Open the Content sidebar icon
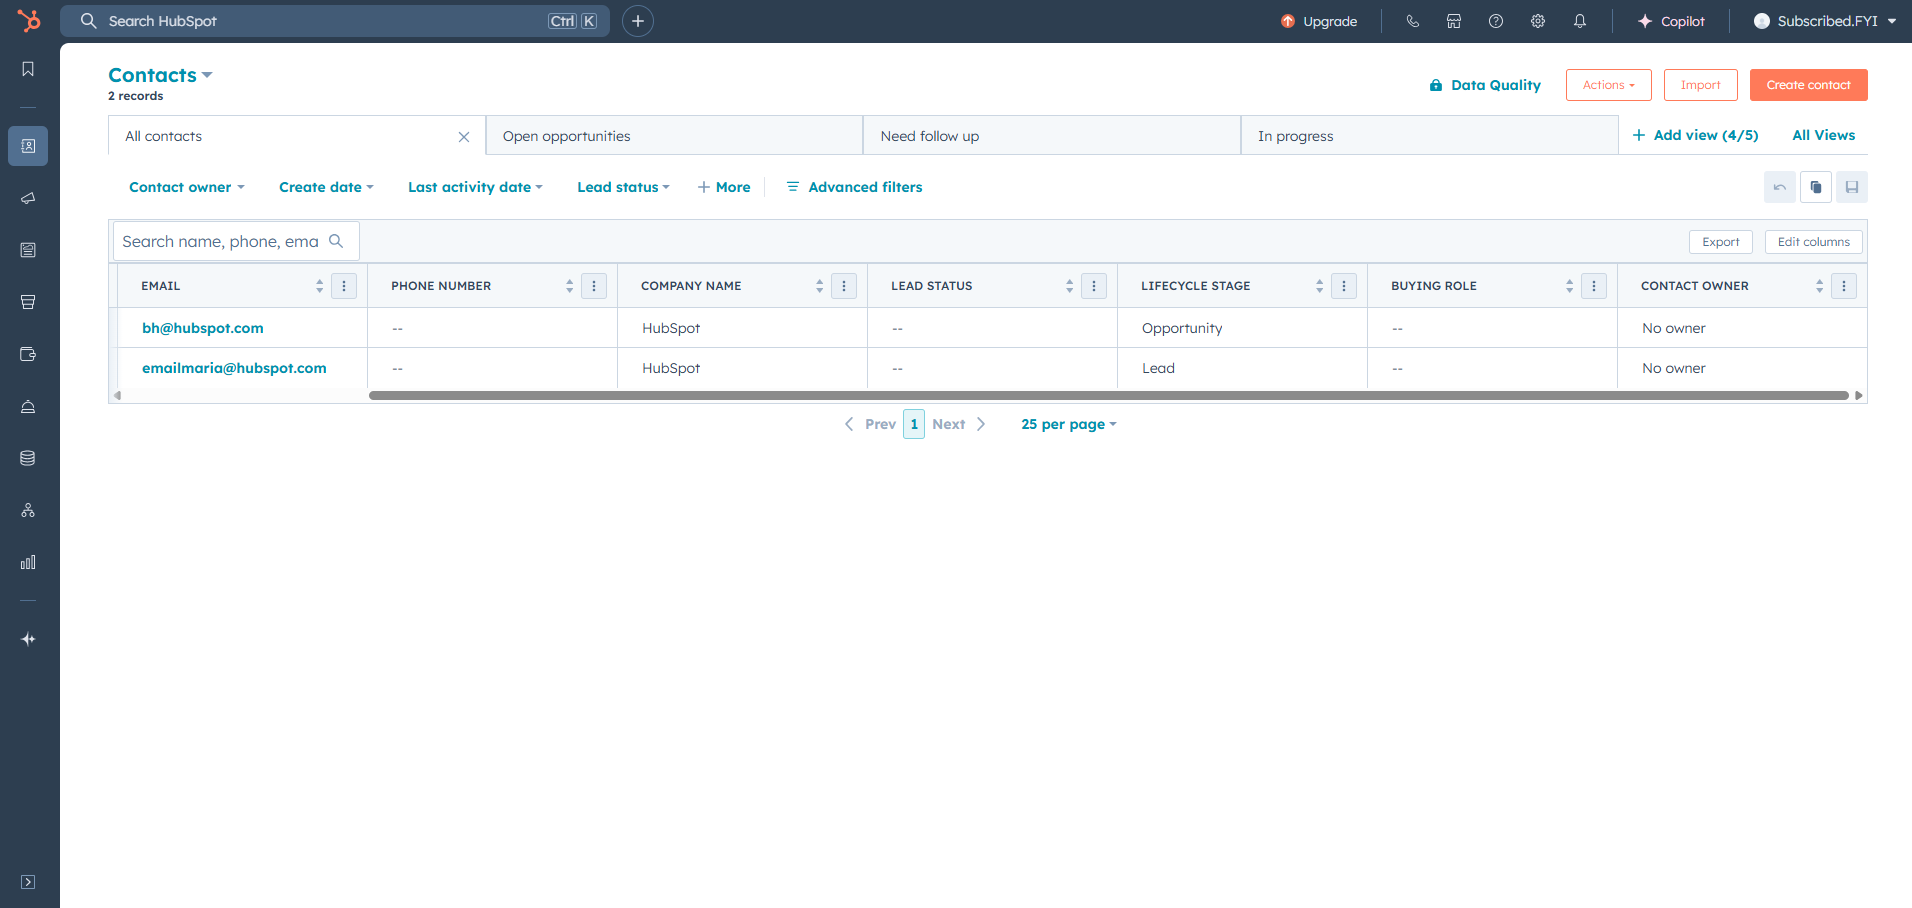Viewport: 1912px width, 908px height. (x=28, y=250)
